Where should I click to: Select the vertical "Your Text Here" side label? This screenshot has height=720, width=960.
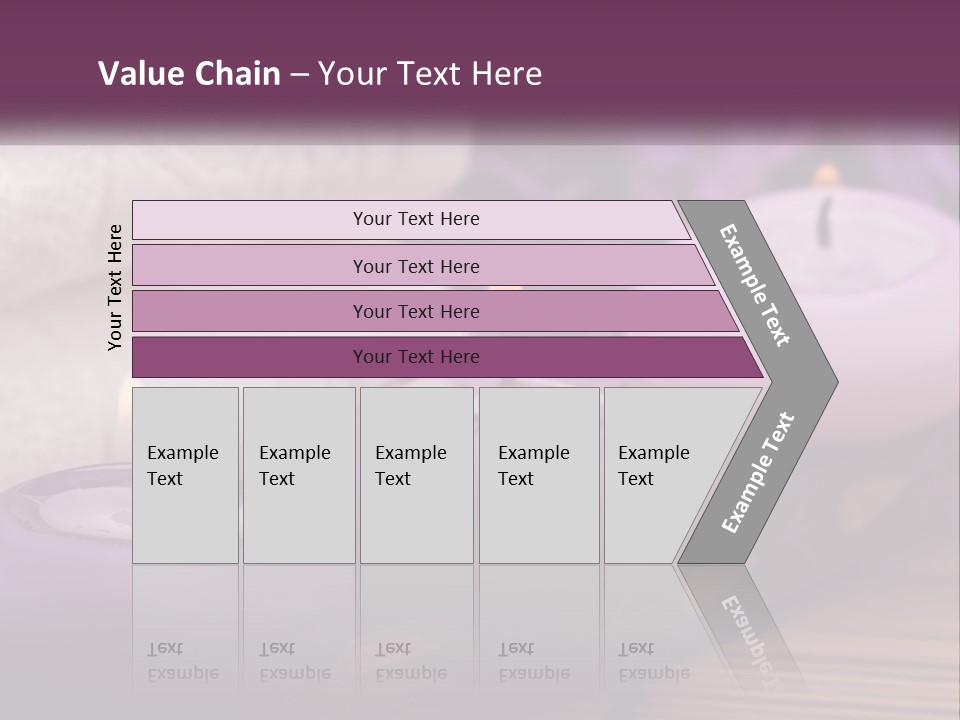[x=115, y=287]
